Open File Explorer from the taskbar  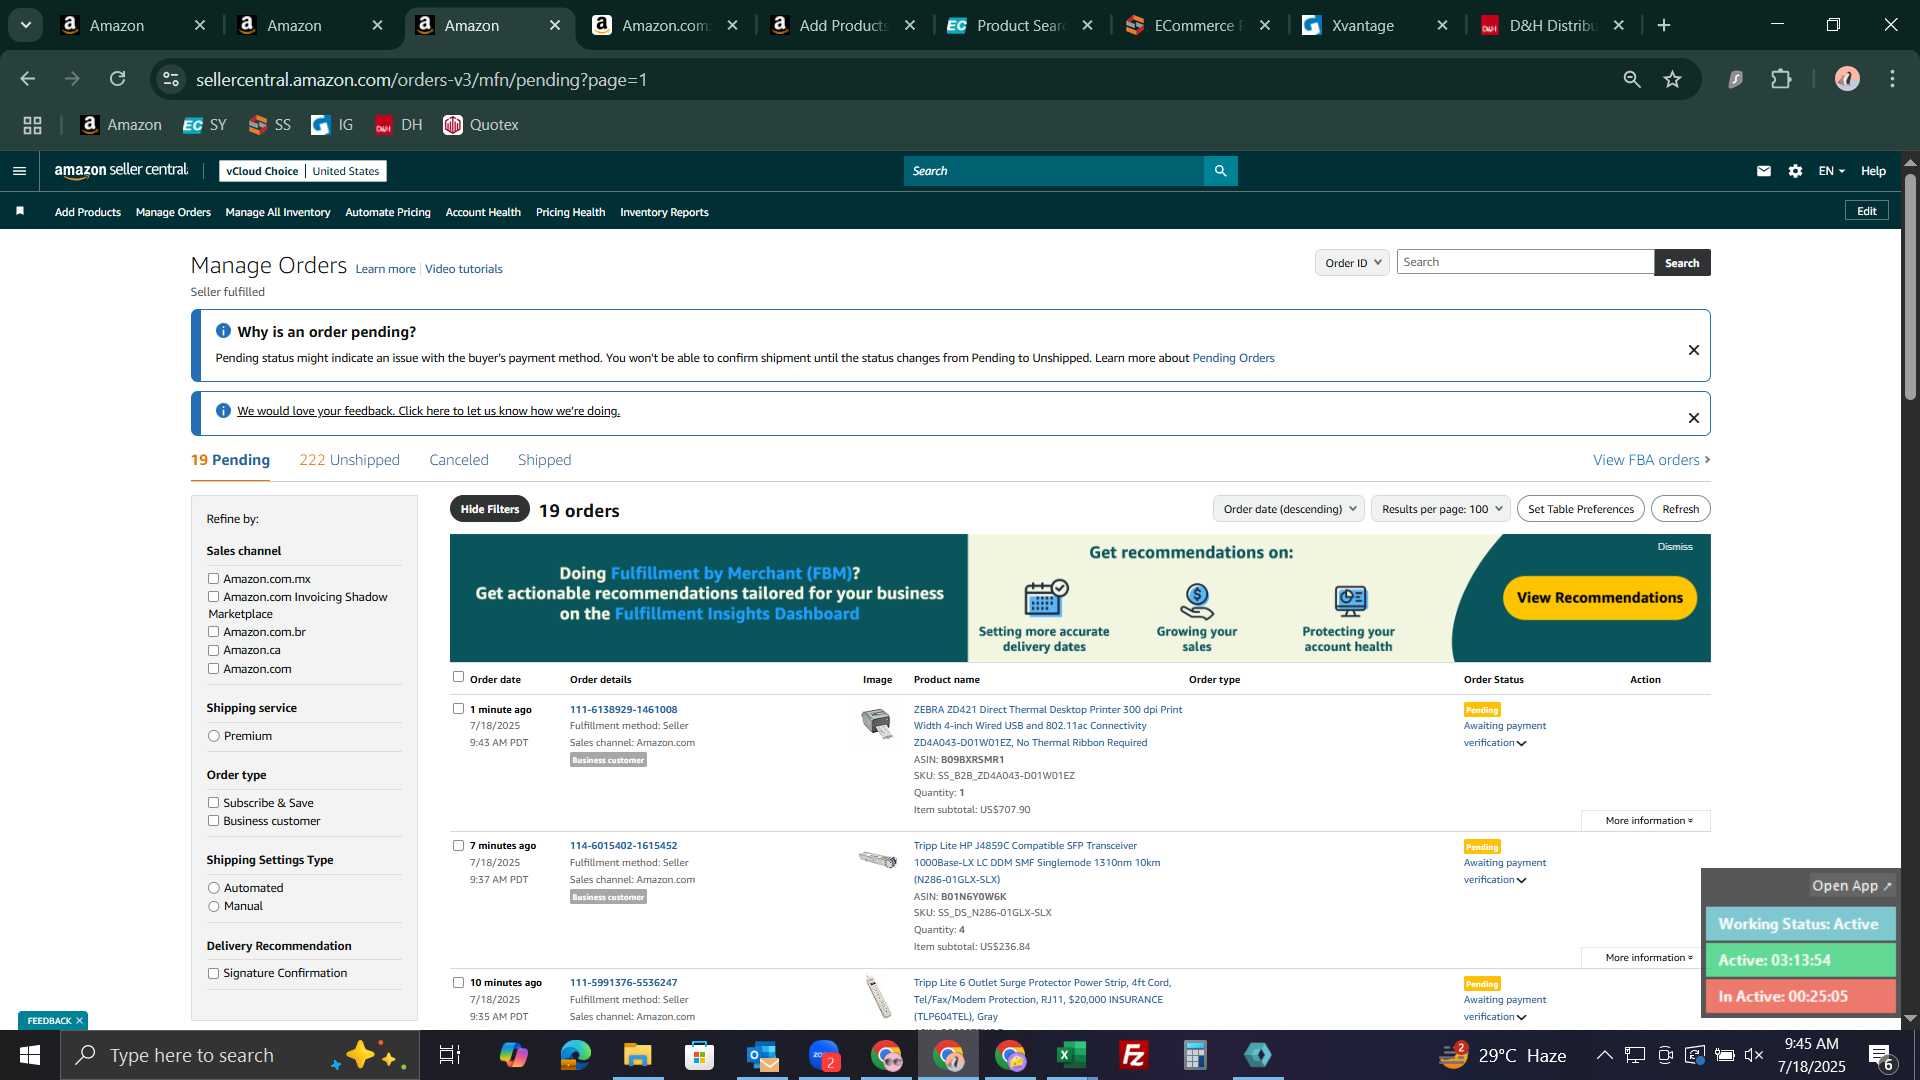(x=637, y=1055)
